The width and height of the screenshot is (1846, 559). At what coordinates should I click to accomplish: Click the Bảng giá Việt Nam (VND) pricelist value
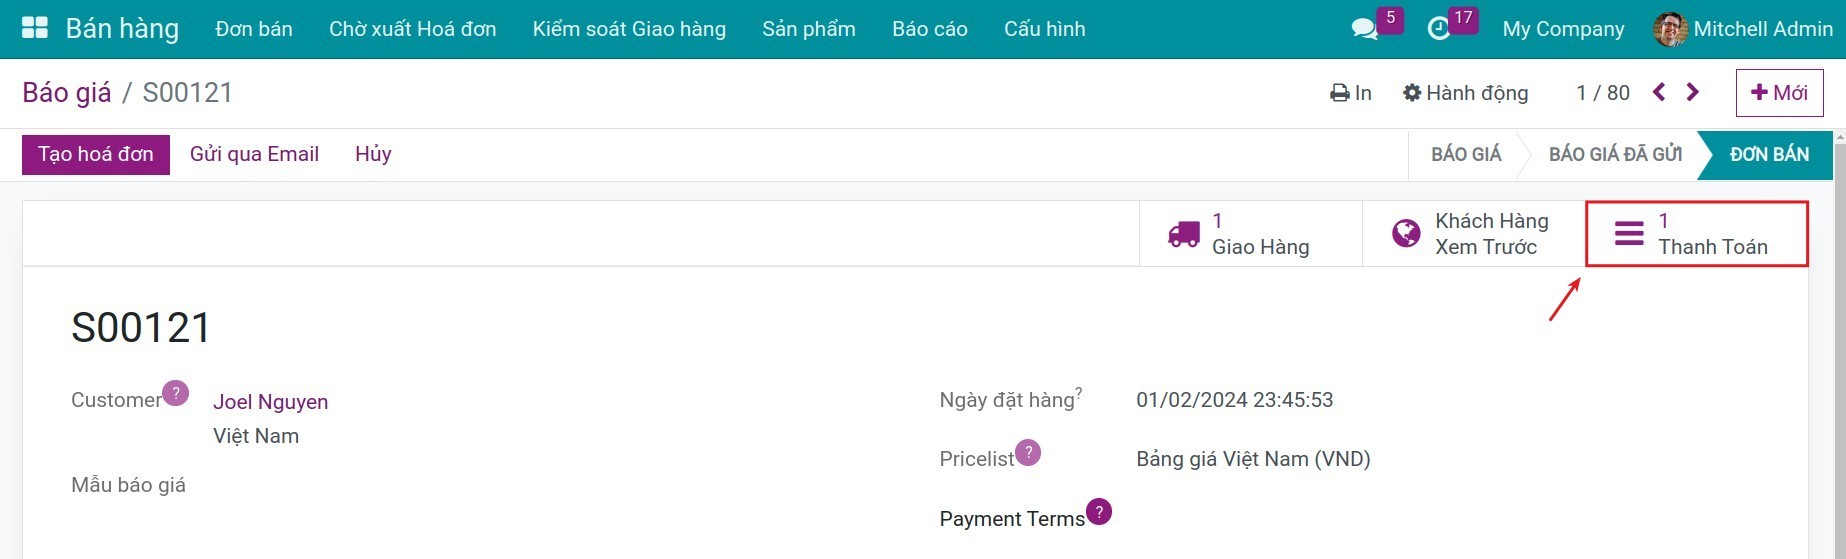(x=1253, y=459)
